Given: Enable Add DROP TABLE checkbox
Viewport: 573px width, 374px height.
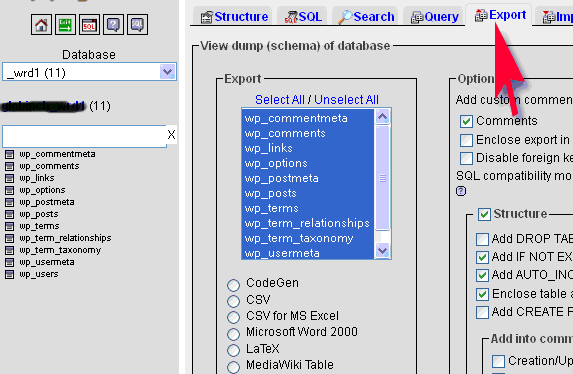Looking at the screenshot, I should [482, 239].
